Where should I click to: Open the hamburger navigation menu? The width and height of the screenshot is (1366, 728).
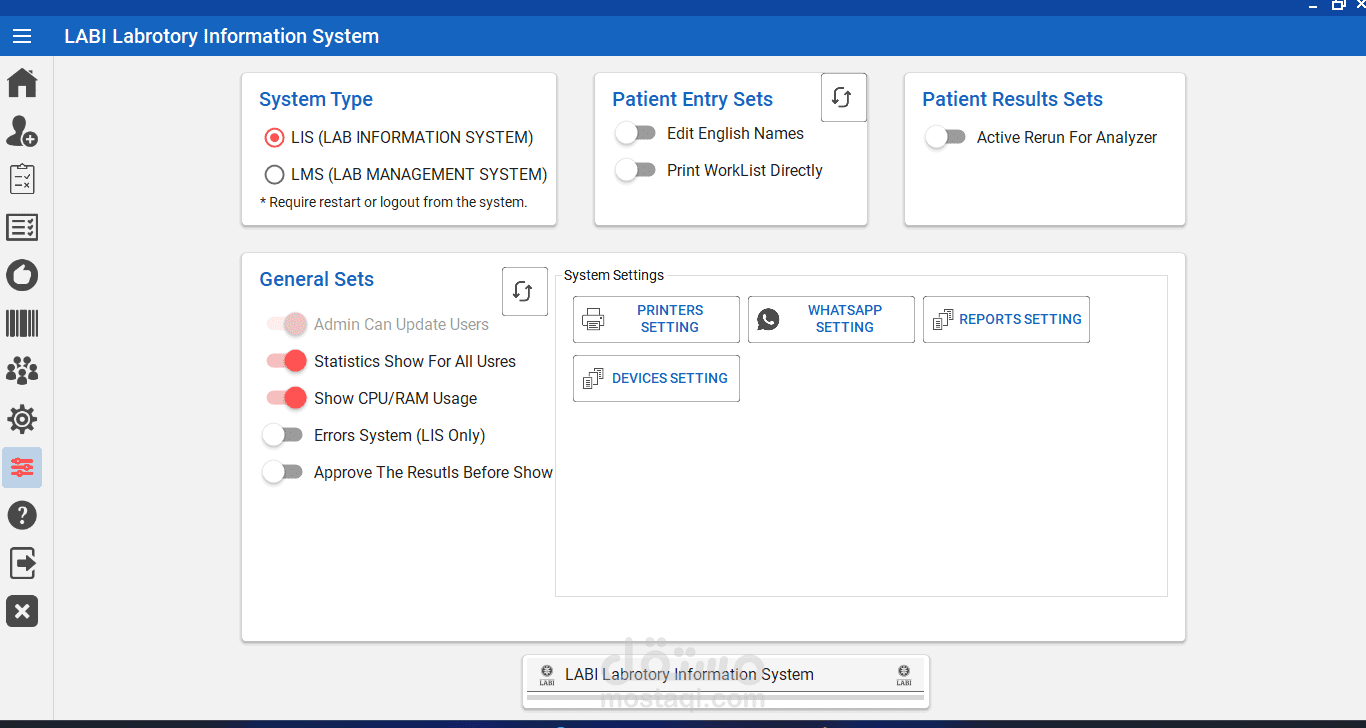click(x=22, y=37)
